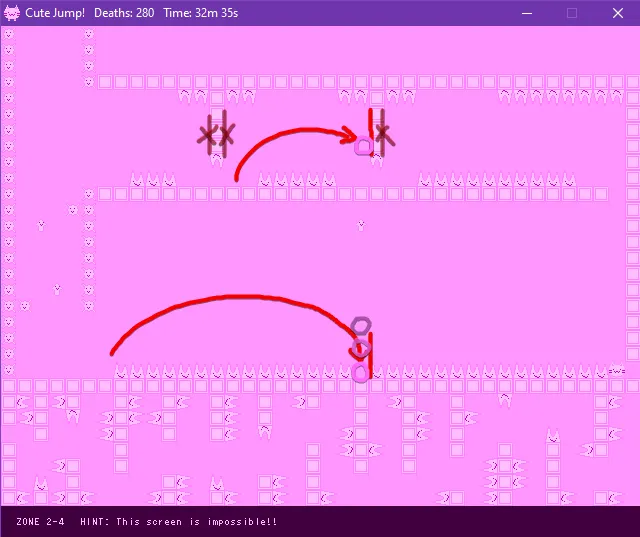This screenshot has height=537, width=640.
Task: Click the Cute Jump cat icon in title bar
Action: (x=12, y=13)
